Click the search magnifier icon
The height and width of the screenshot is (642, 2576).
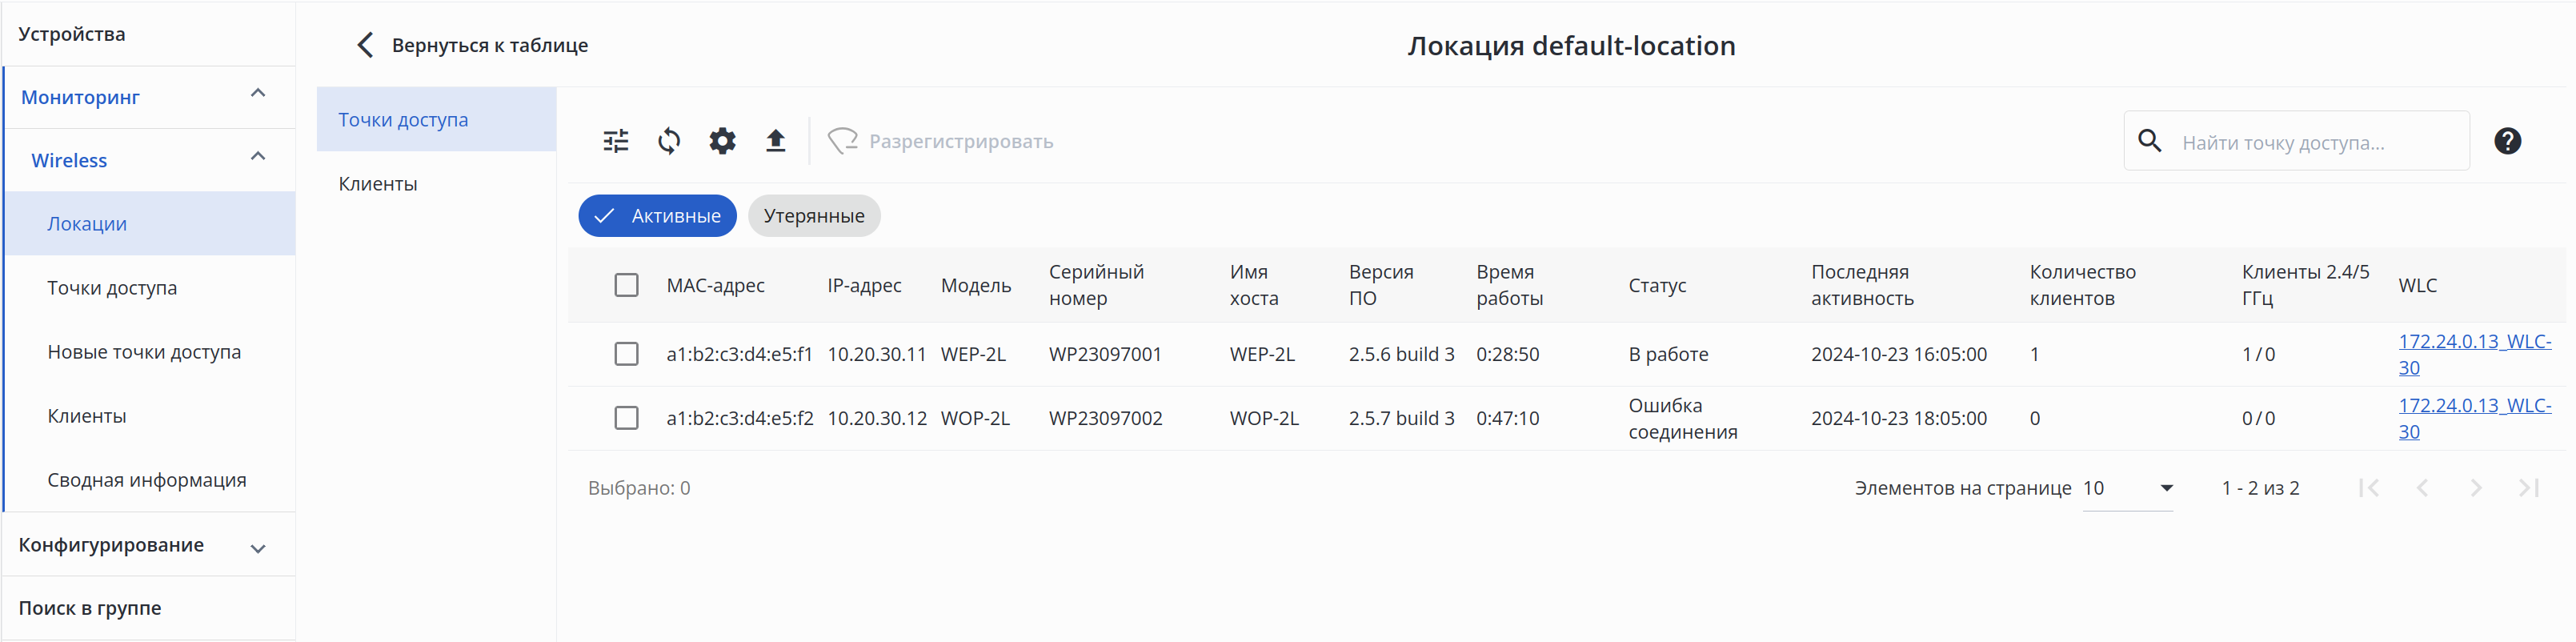tap(2149, 141)
